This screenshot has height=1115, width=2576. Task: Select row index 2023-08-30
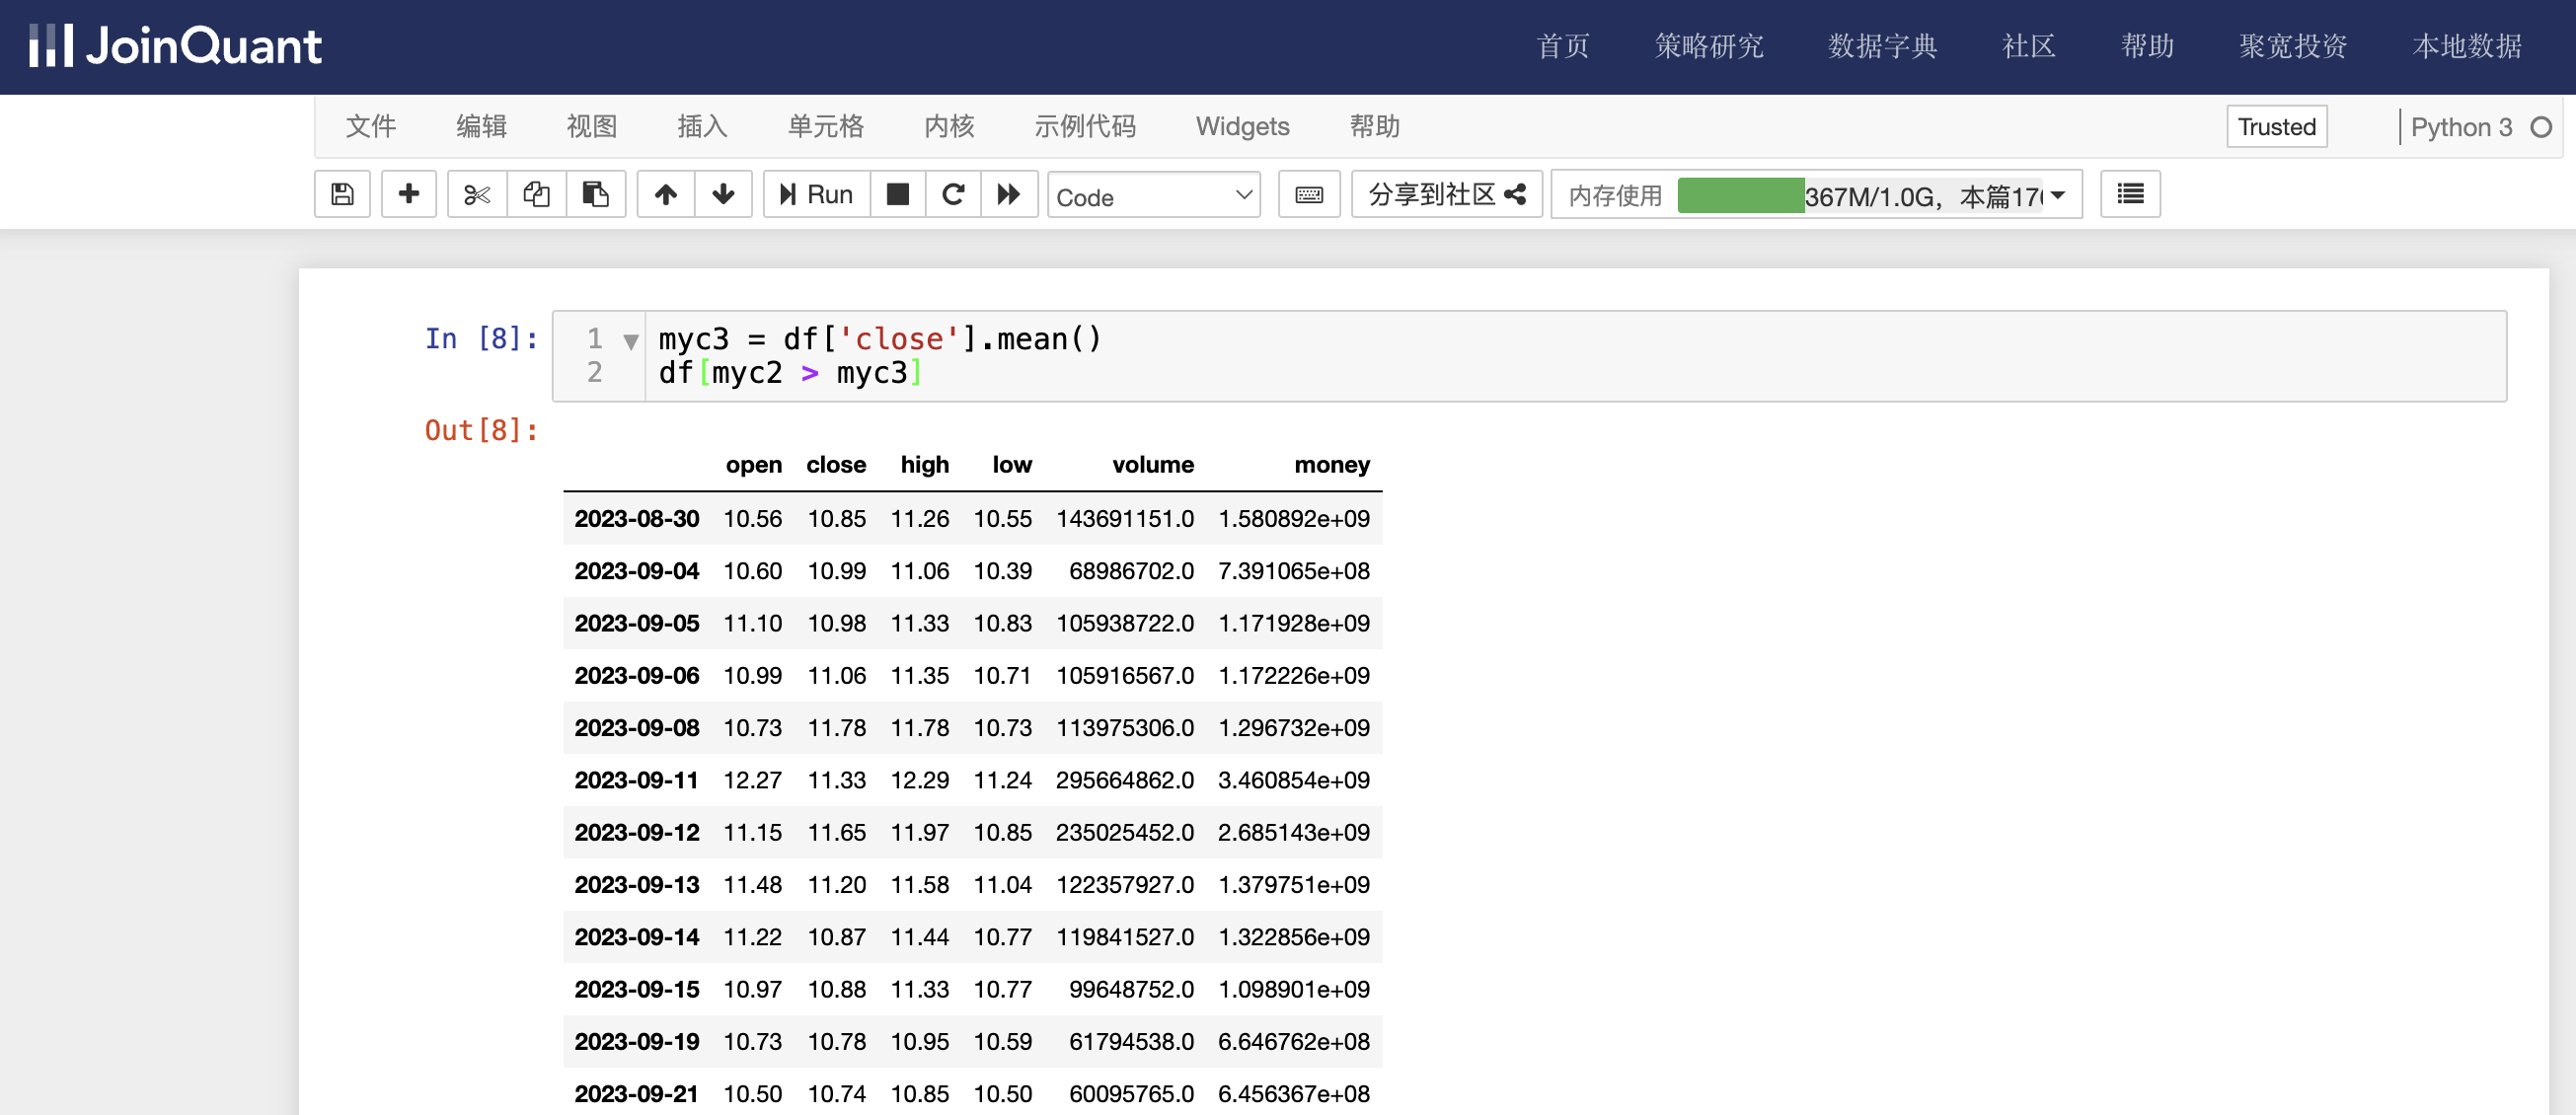(x=636, y=519)
